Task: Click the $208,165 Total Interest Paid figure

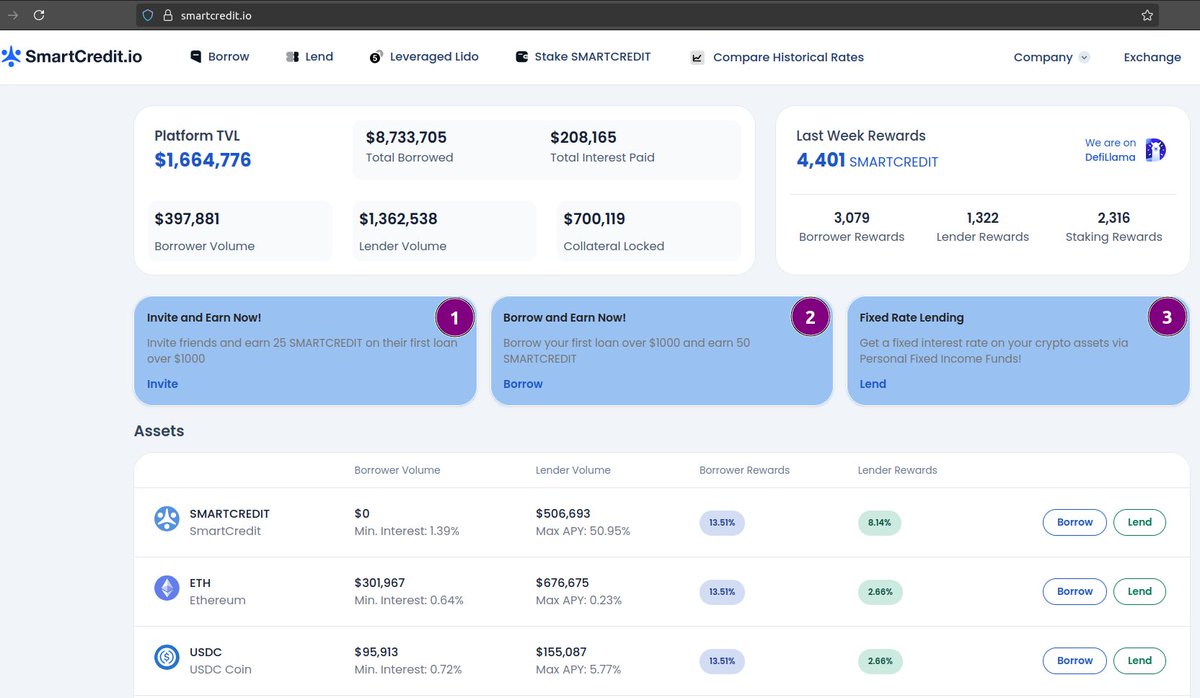Action: tap(584, 138)
